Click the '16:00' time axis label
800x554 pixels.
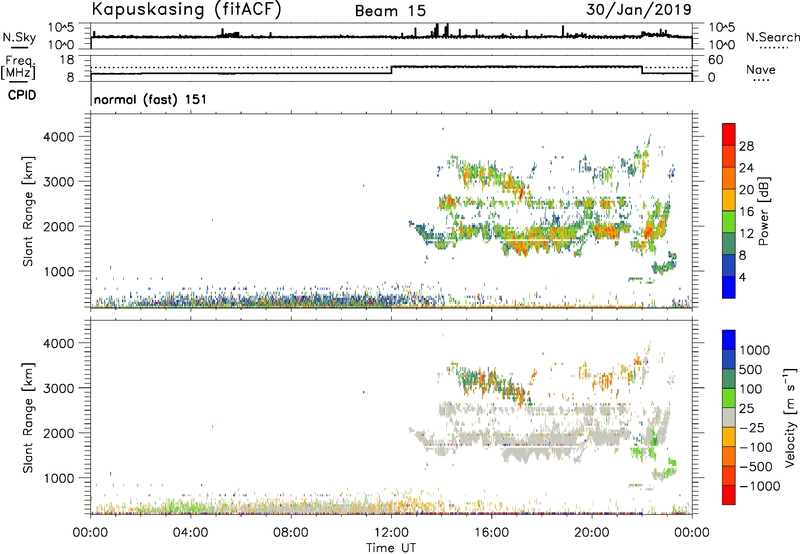click(x=491, y=533)
